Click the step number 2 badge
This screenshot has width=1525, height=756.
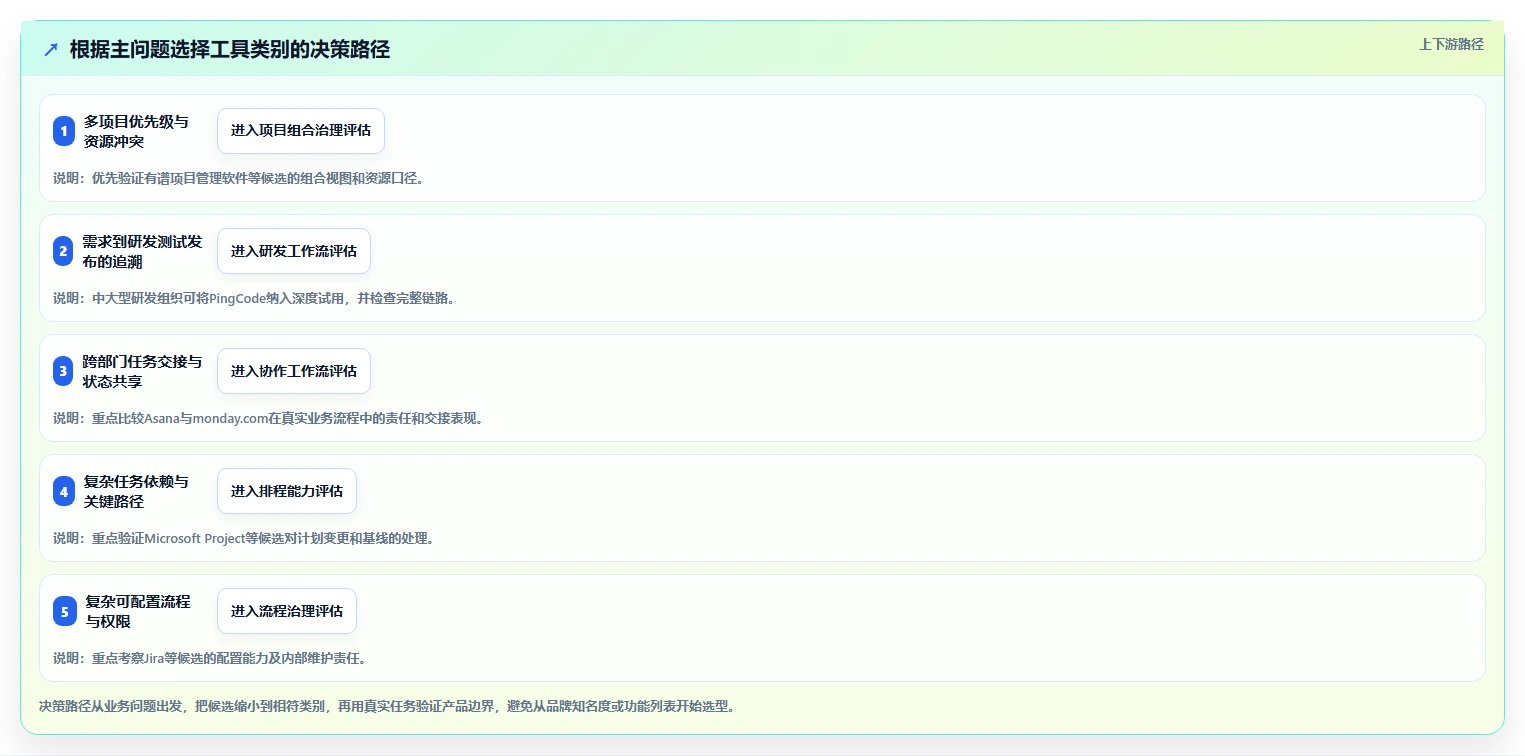coord(64,251)
